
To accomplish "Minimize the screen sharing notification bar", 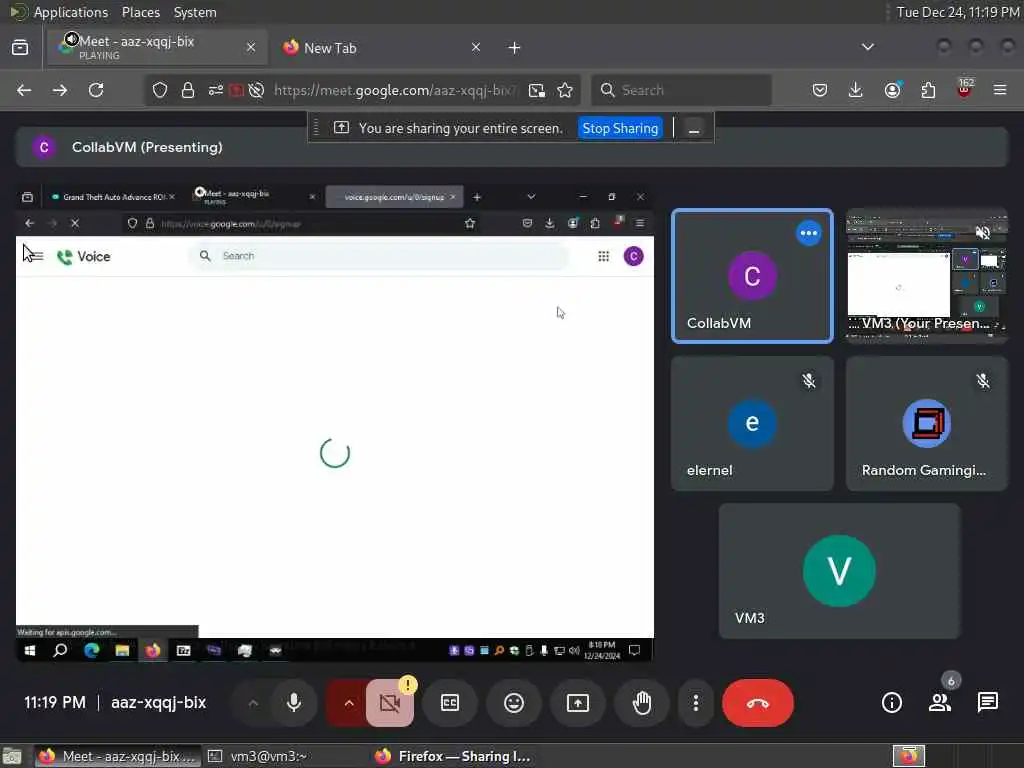I will [694, 129].
